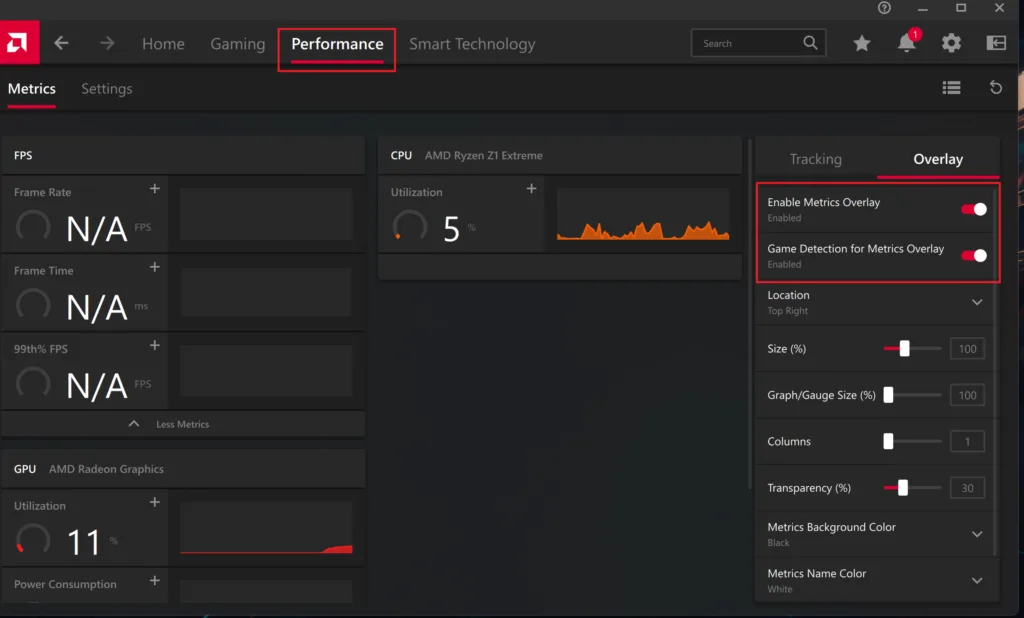Image resolution: width=1024 pixels, height=618 pixels.
Task: Toggle the sidebar panel icon
Action: coord(996,43)
